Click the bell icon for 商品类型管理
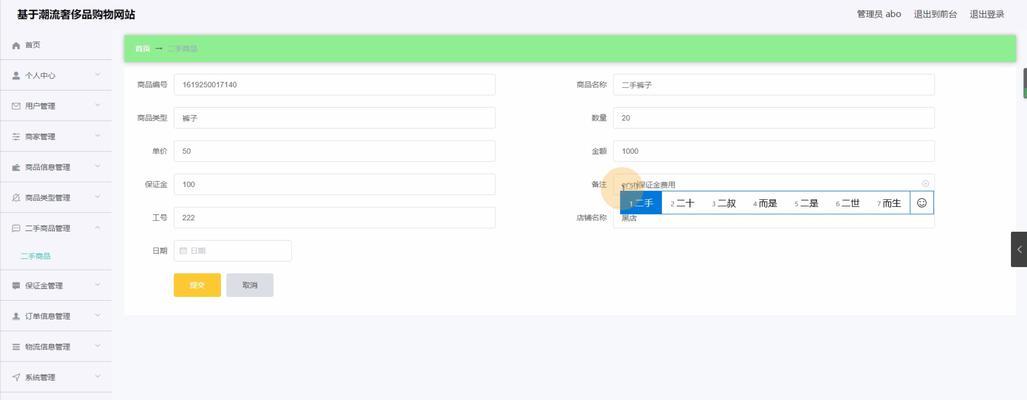 click(16, 198)
